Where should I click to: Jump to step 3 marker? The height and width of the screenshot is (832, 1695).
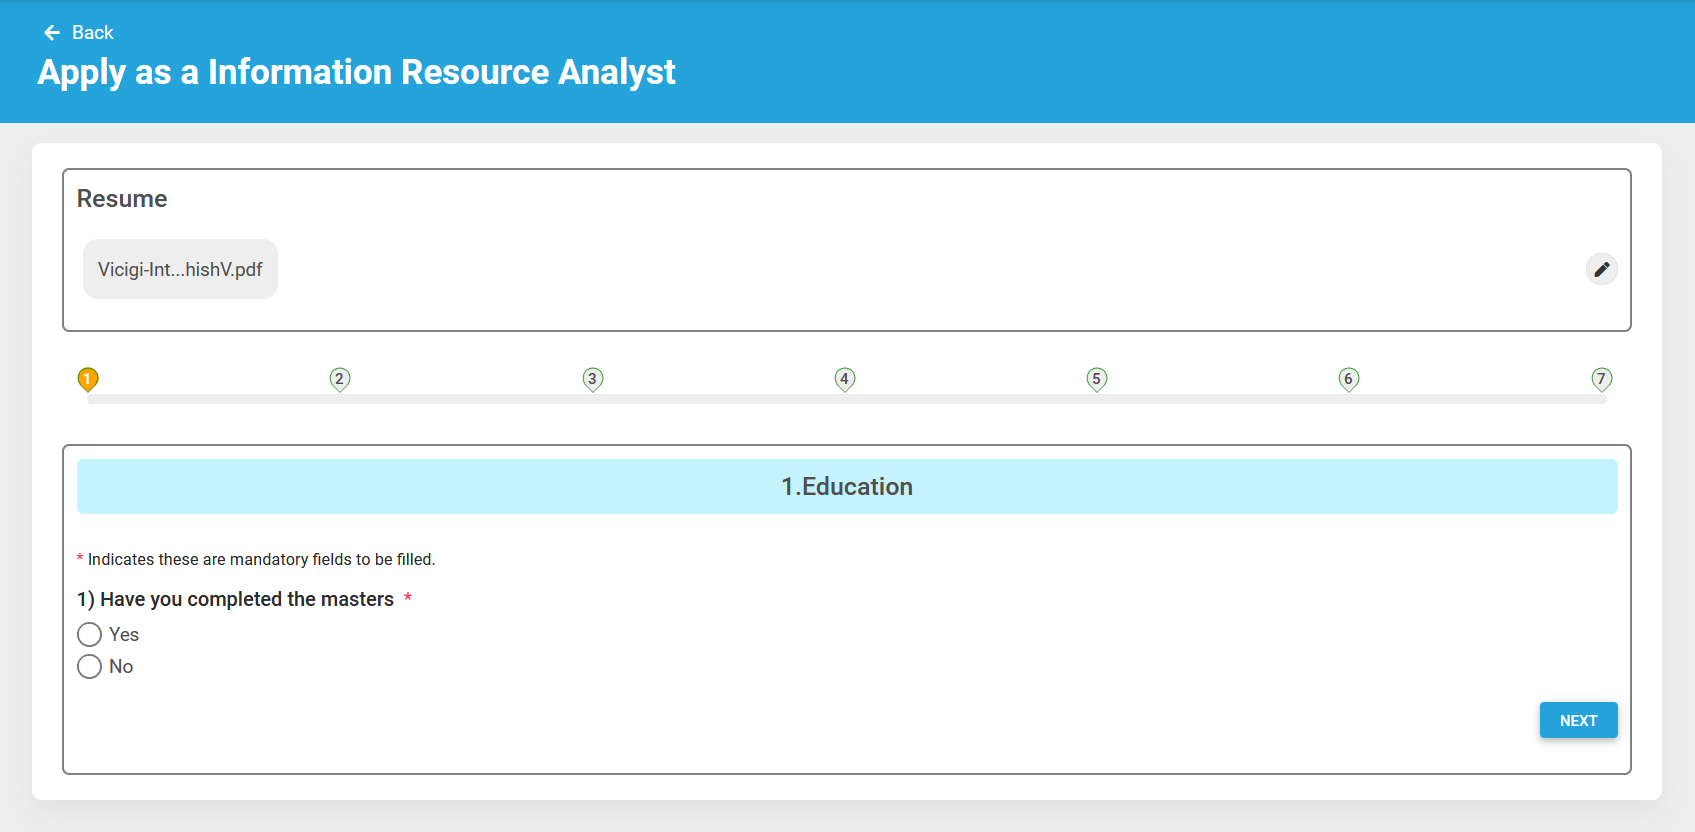(x=592, y=379)
